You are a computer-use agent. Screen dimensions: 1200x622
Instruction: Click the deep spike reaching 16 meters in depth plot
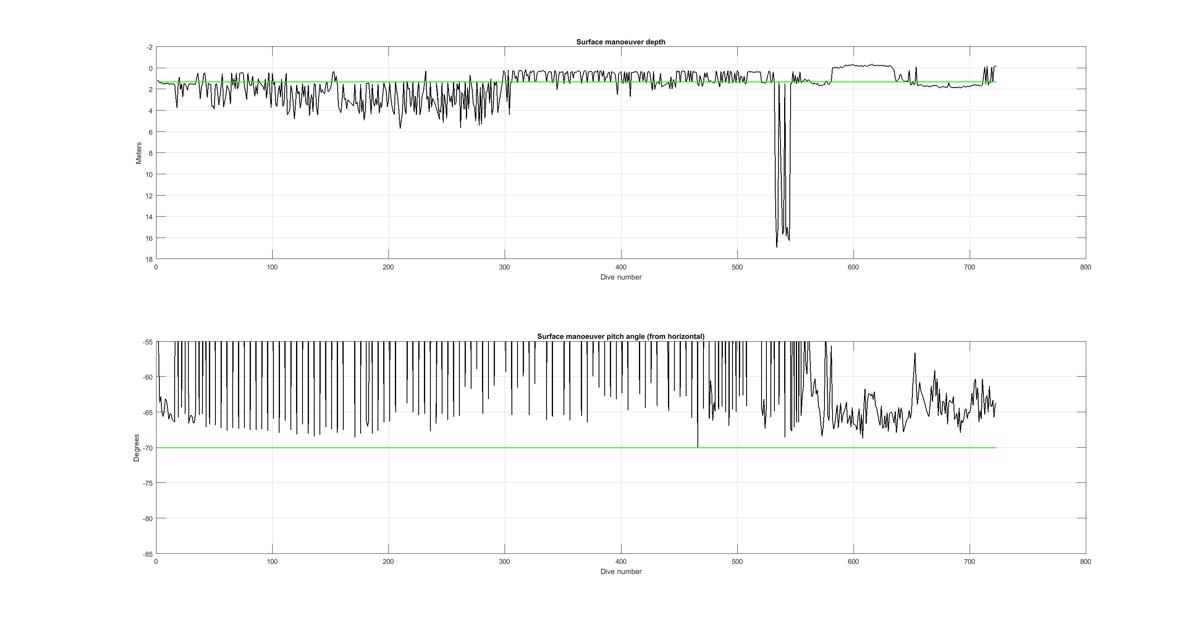coord(782,165)
